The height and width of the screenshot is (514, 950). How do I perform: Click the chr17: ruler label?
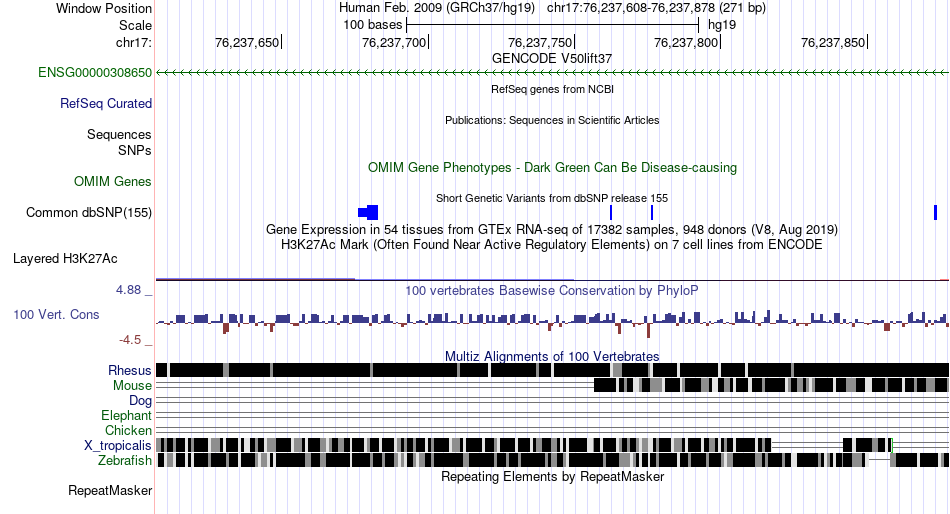(134, 42)
